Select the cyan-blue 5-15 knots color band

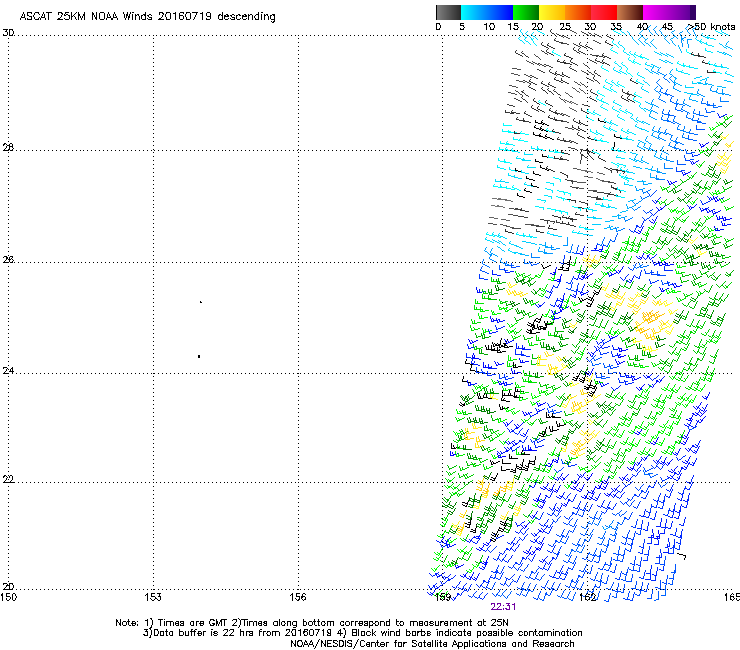487,12
